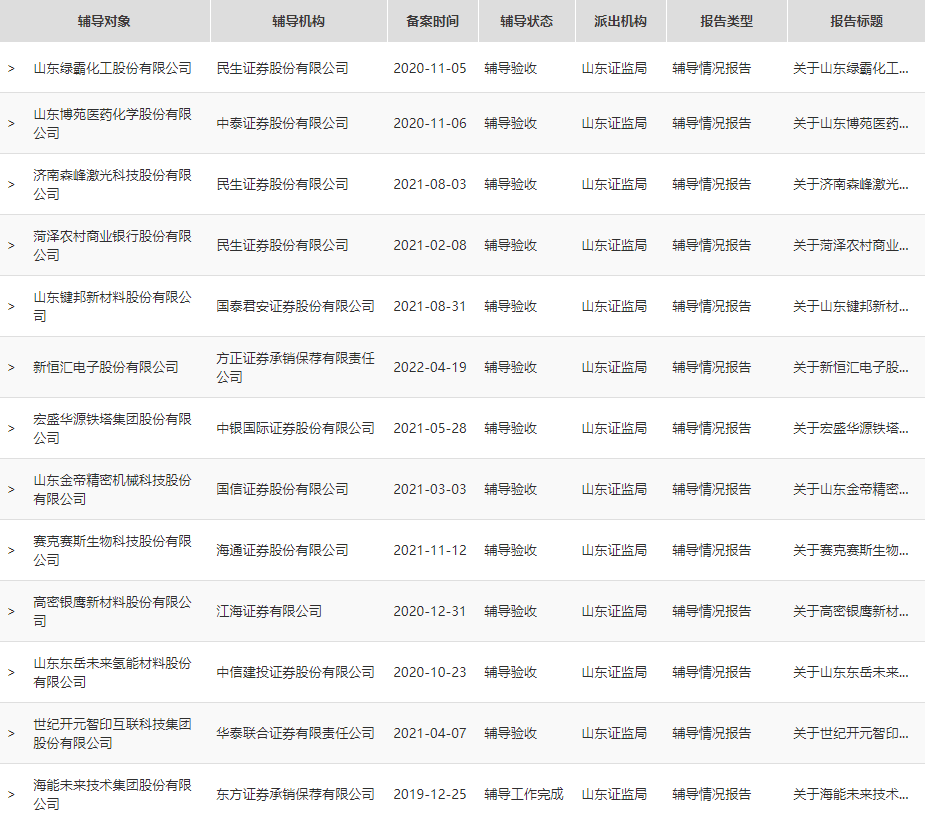
Task: Expand the 济南森峰激光科技股份有限公司 row
Action: click(11, 184)
